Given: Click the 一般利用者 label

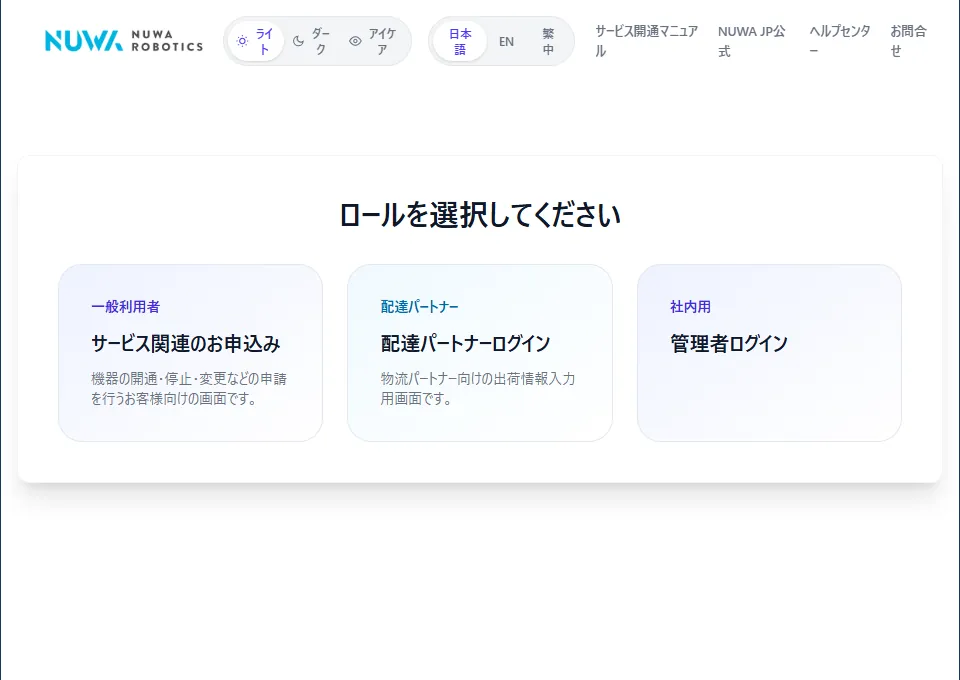Looking at the screenshot, I should click(126, 307).
